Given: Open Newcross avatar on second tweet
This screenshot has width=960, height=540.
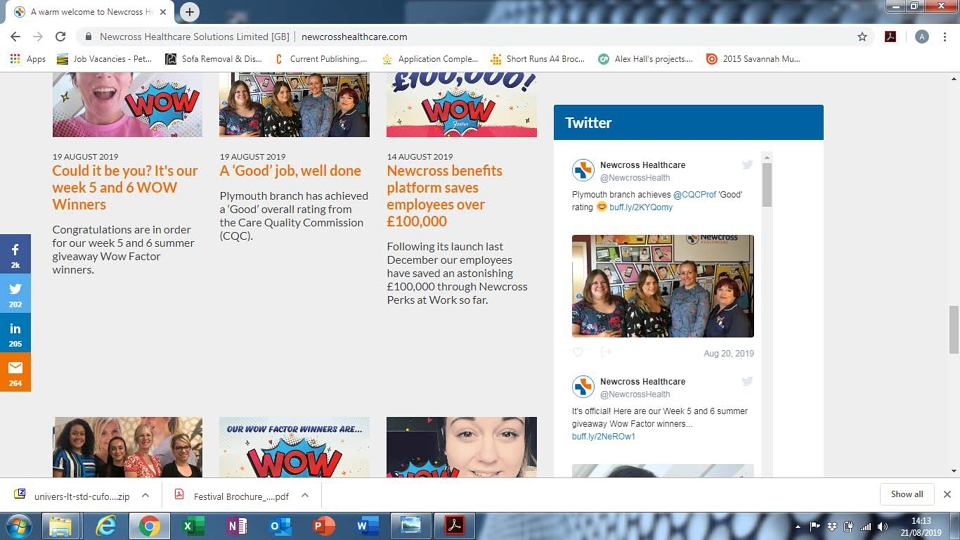Looking at the screenshot, I should 583,387.
